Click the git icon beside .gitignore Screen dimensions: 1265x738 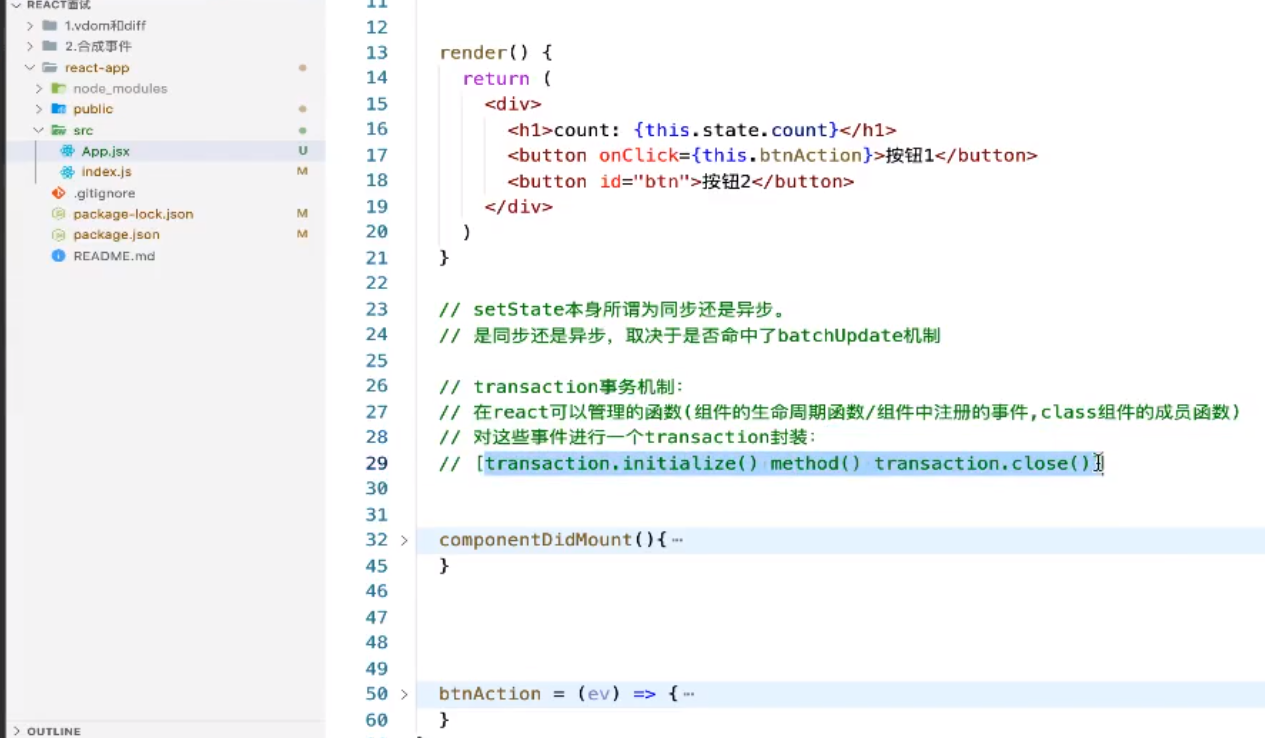[x=58, y=193]
